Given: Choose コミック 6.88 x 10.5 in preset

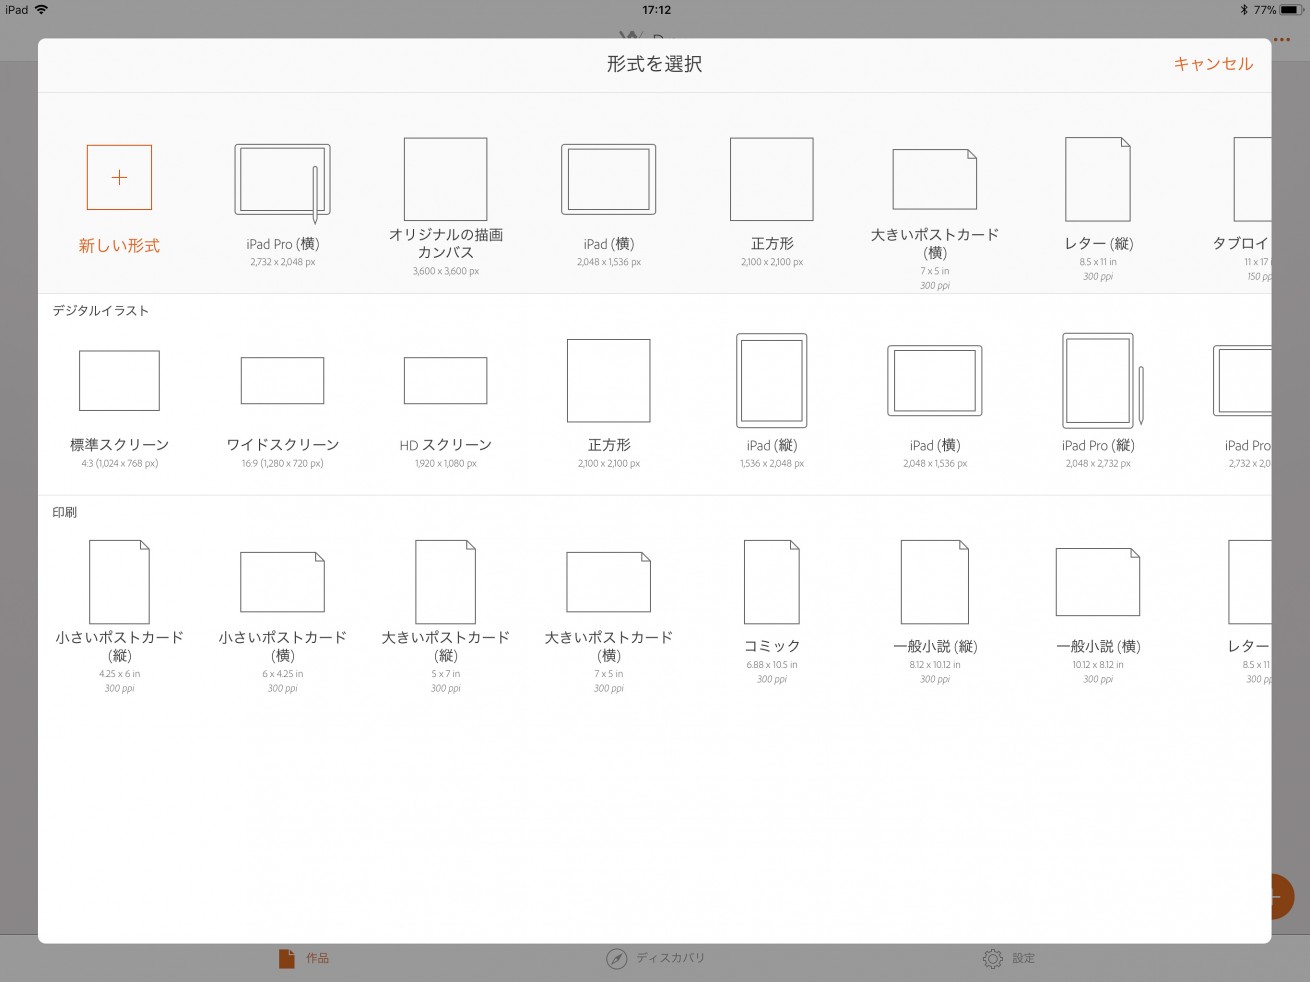Looking at the screenshot, I should click(x=772, y=612).
